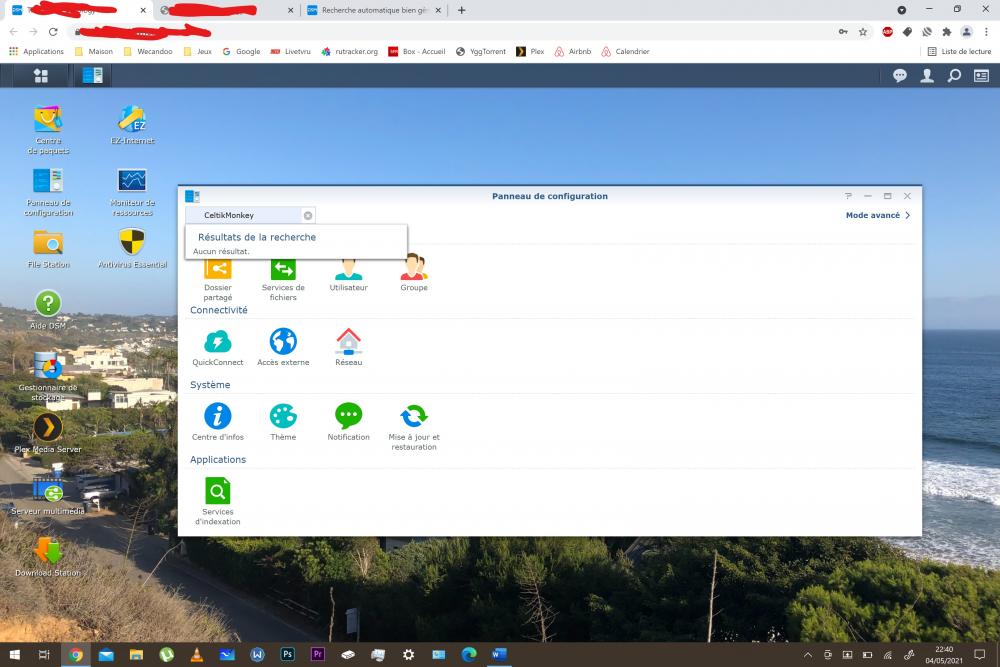This screenshot has width=1000, height=667.
Task: Open Services de fichiers settings
Action: tap(283, 279)
